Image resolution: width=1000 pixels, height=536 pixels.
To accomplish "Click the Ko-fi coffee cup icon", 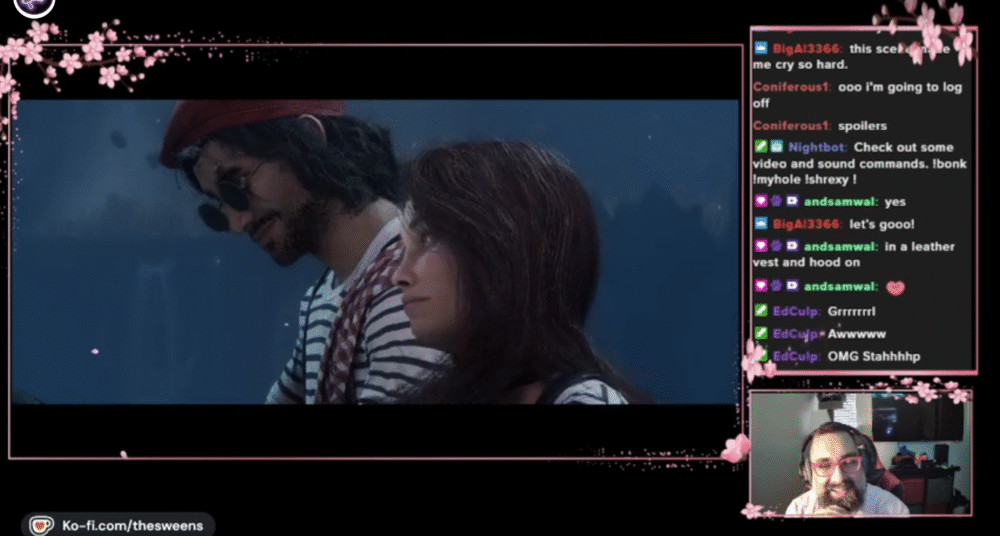I will pos(41,524).
